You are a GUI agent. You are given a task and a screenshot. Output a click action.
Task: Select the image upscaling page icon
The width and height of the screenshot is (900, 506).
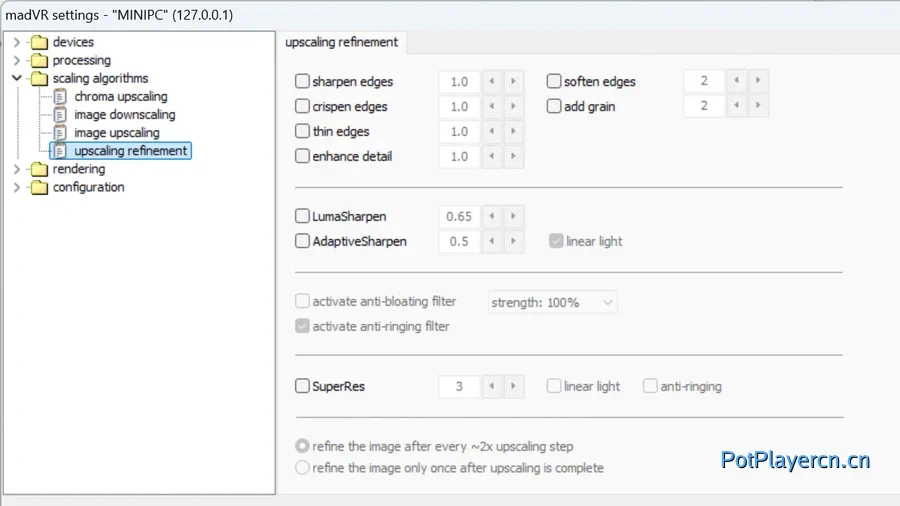tap(60, 133)
